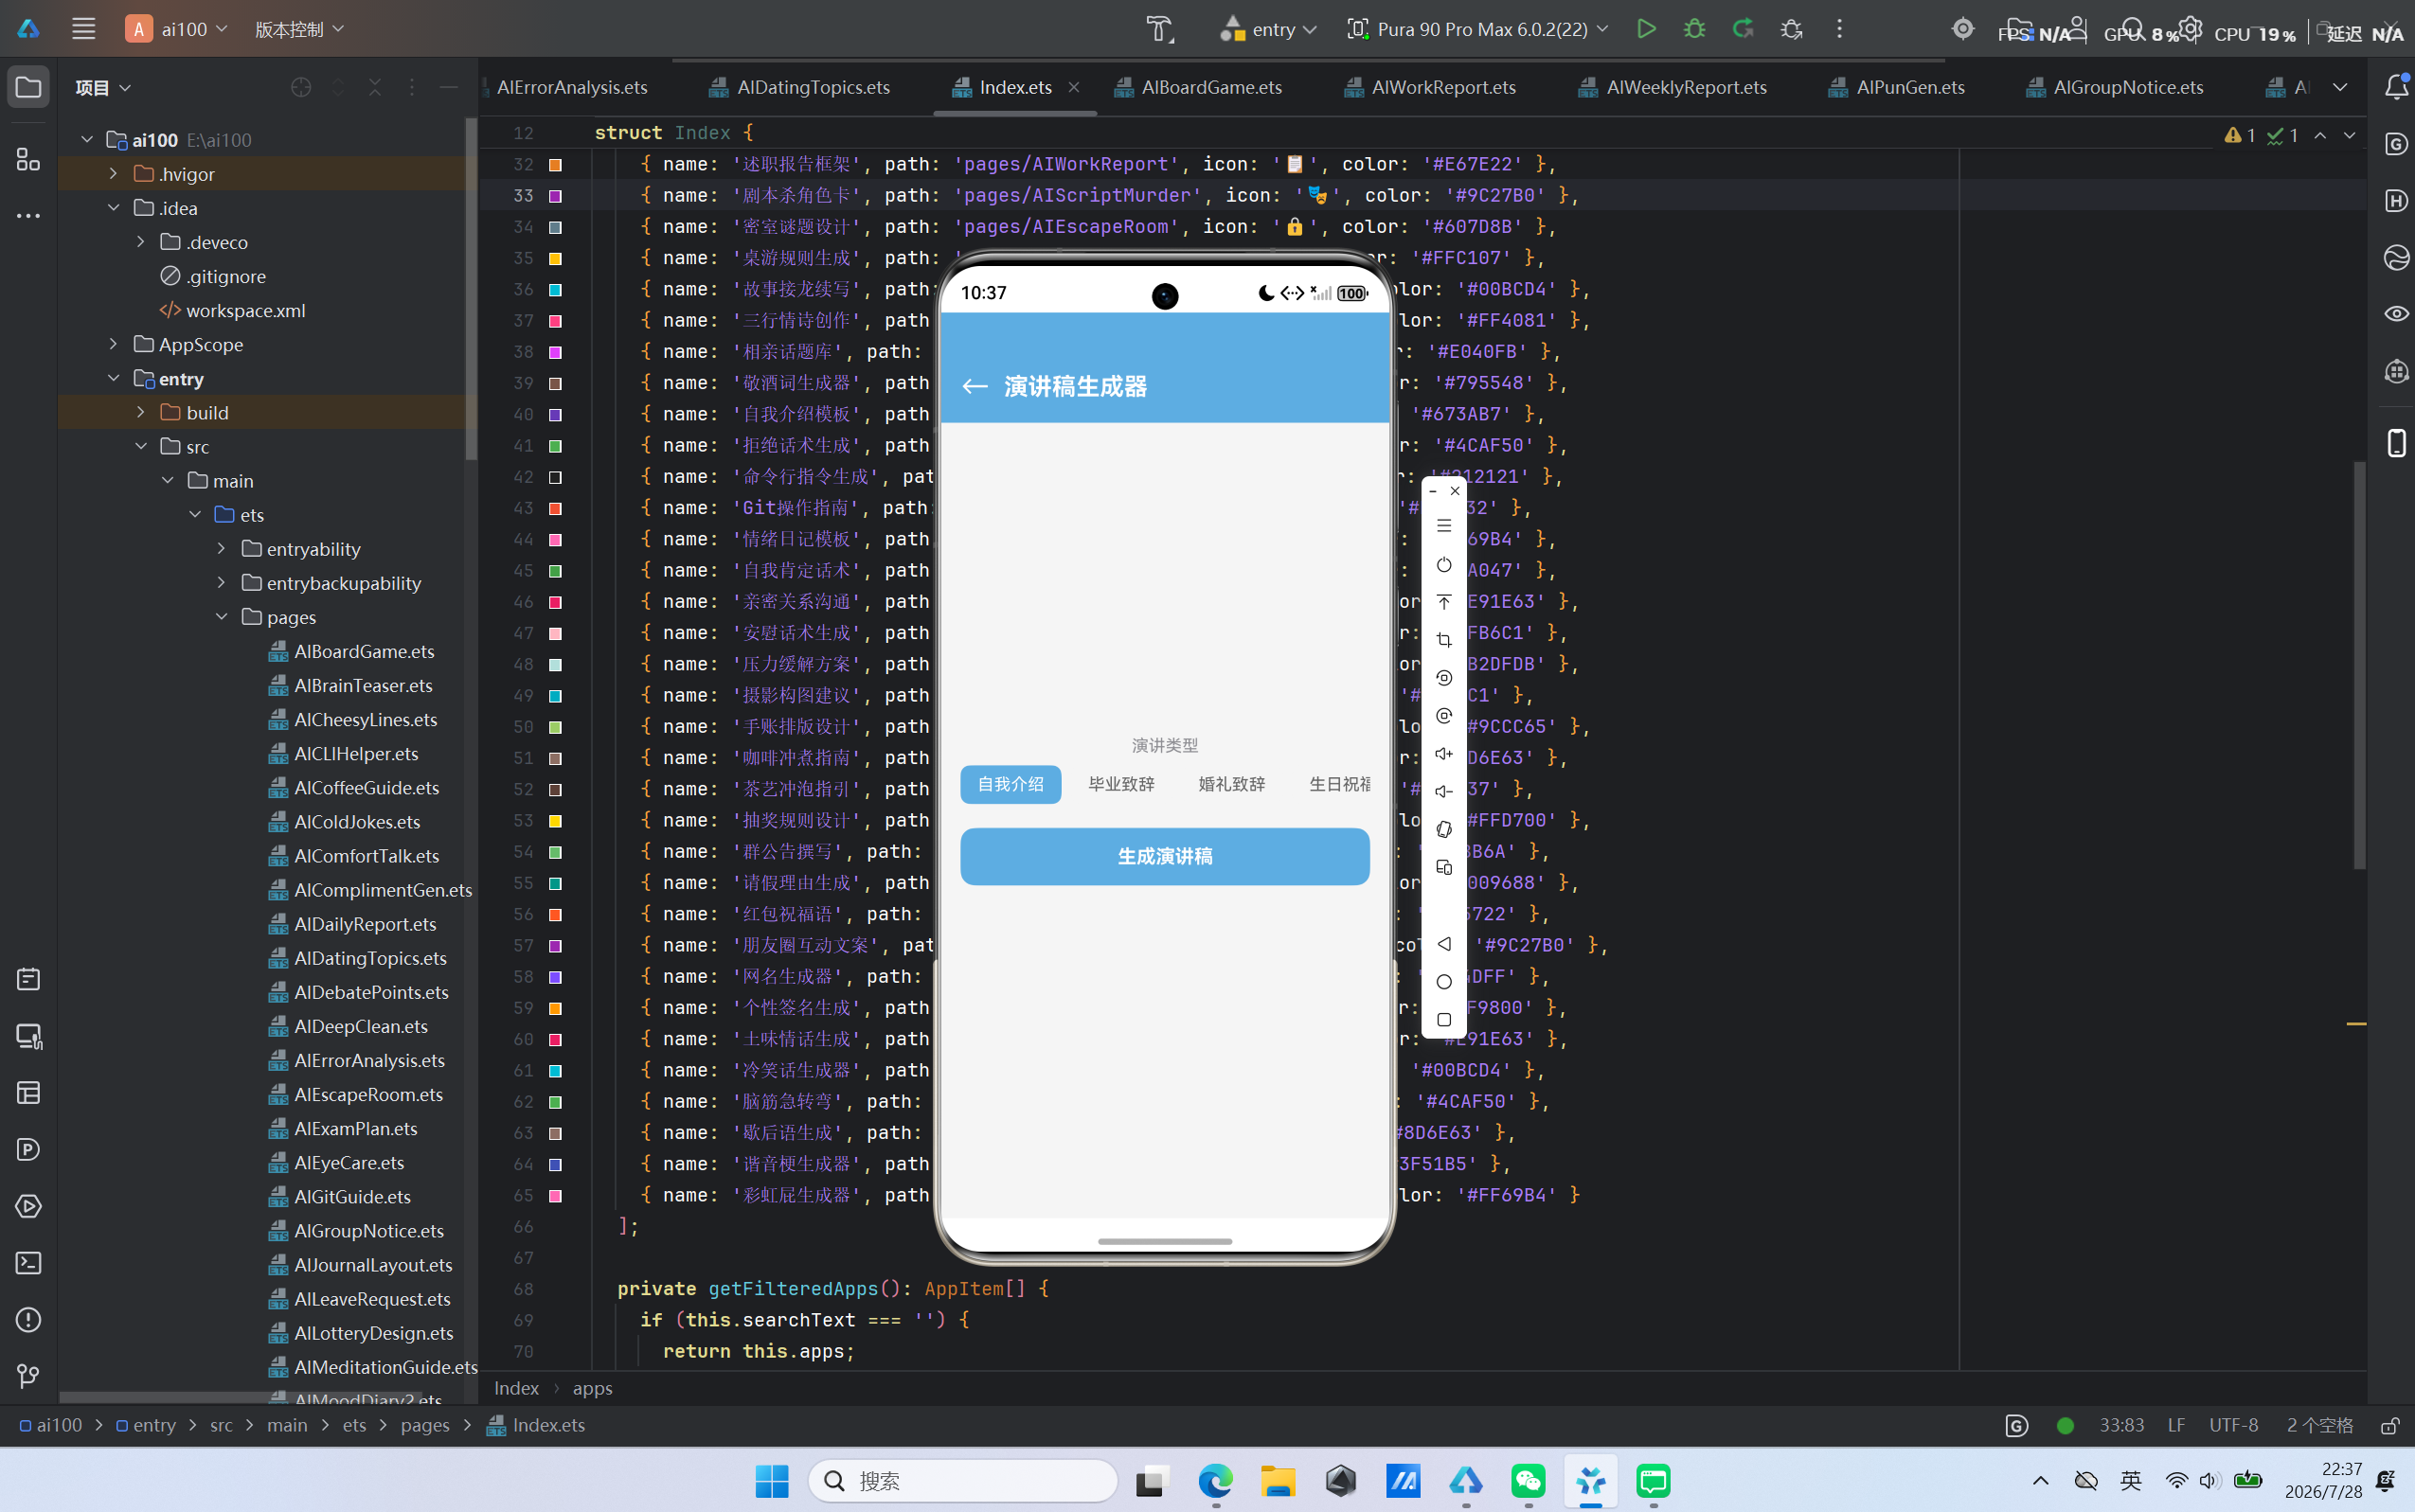This screenshot has height=1512, width=2415.
Task: Click more actions vertical dots in toolbar
Action: click(1839, 29)
